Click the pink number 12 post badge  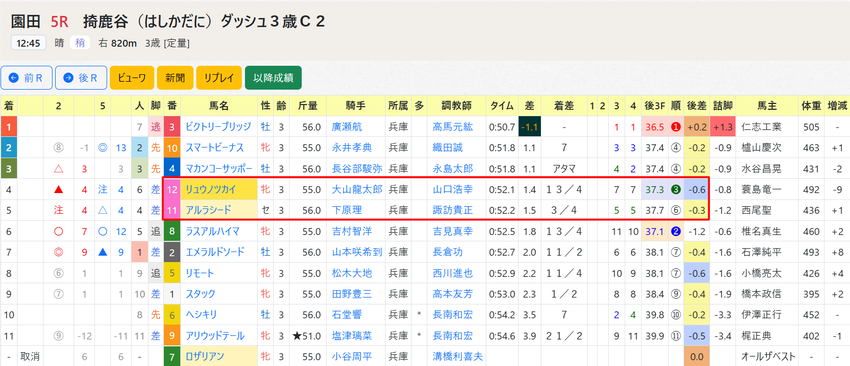(x=172, y=190)
